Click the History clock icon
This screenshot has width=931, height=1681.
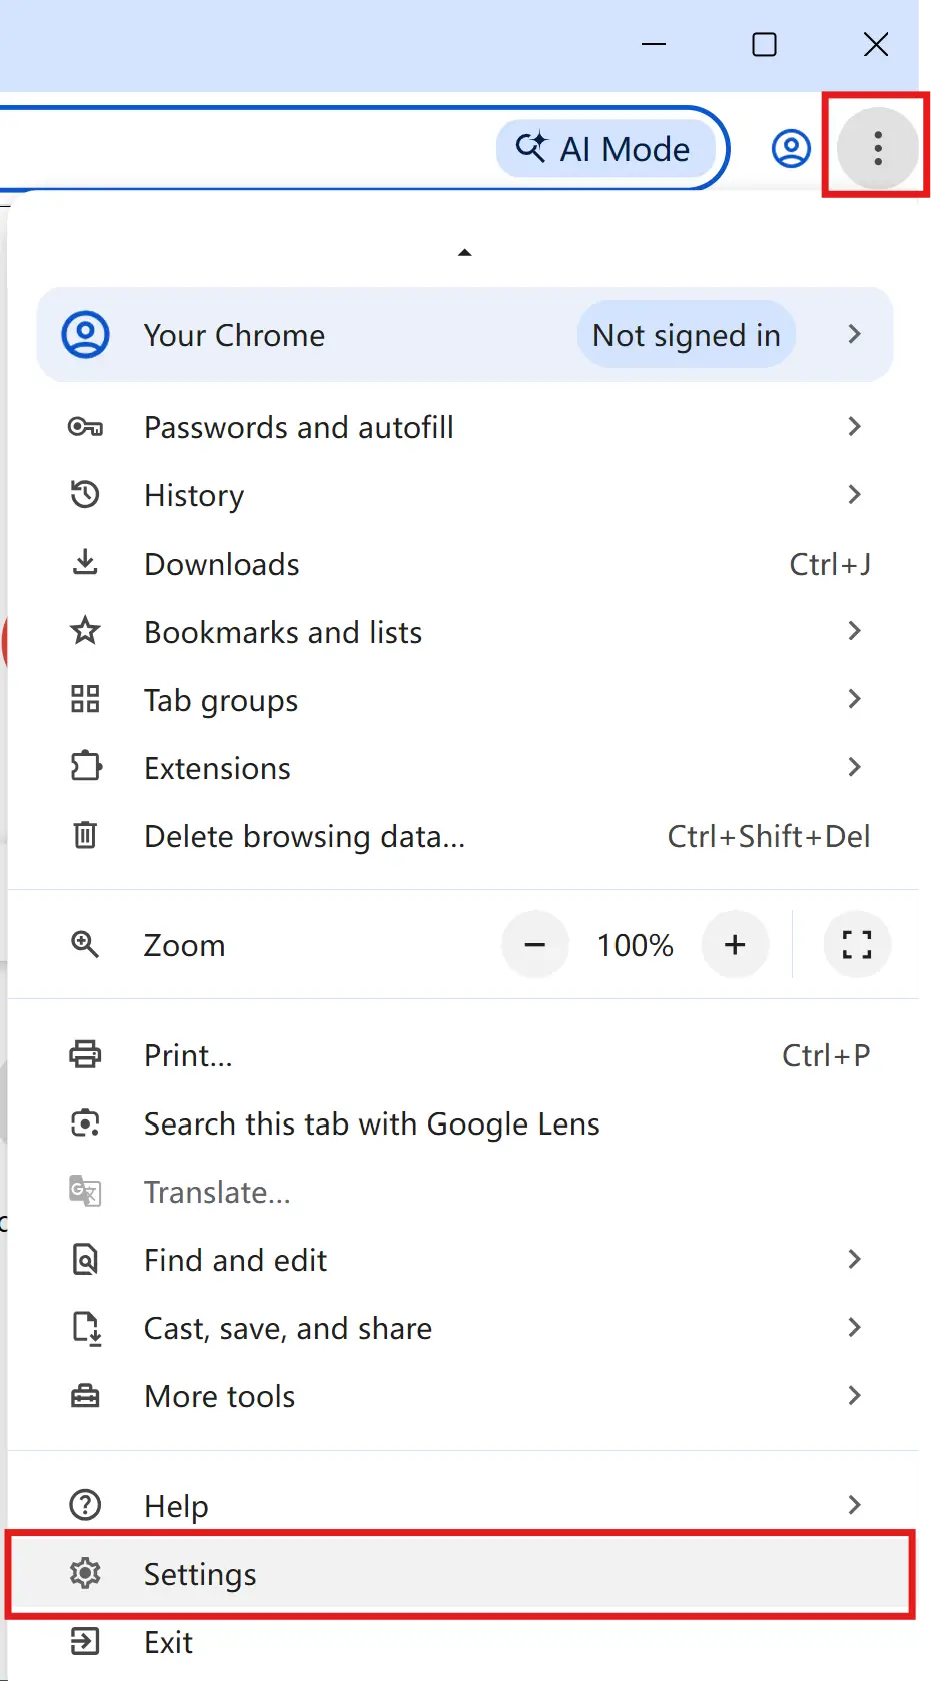pos(85,494)
